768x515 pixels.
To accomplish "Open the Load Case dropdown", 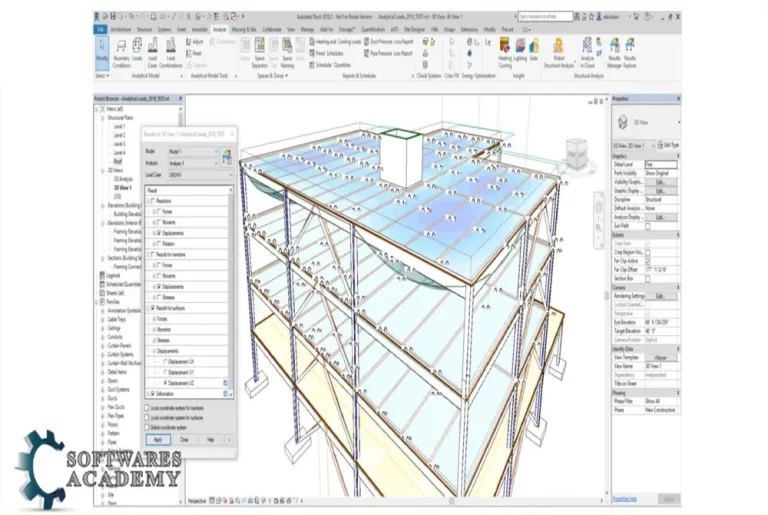I will 200,175.
